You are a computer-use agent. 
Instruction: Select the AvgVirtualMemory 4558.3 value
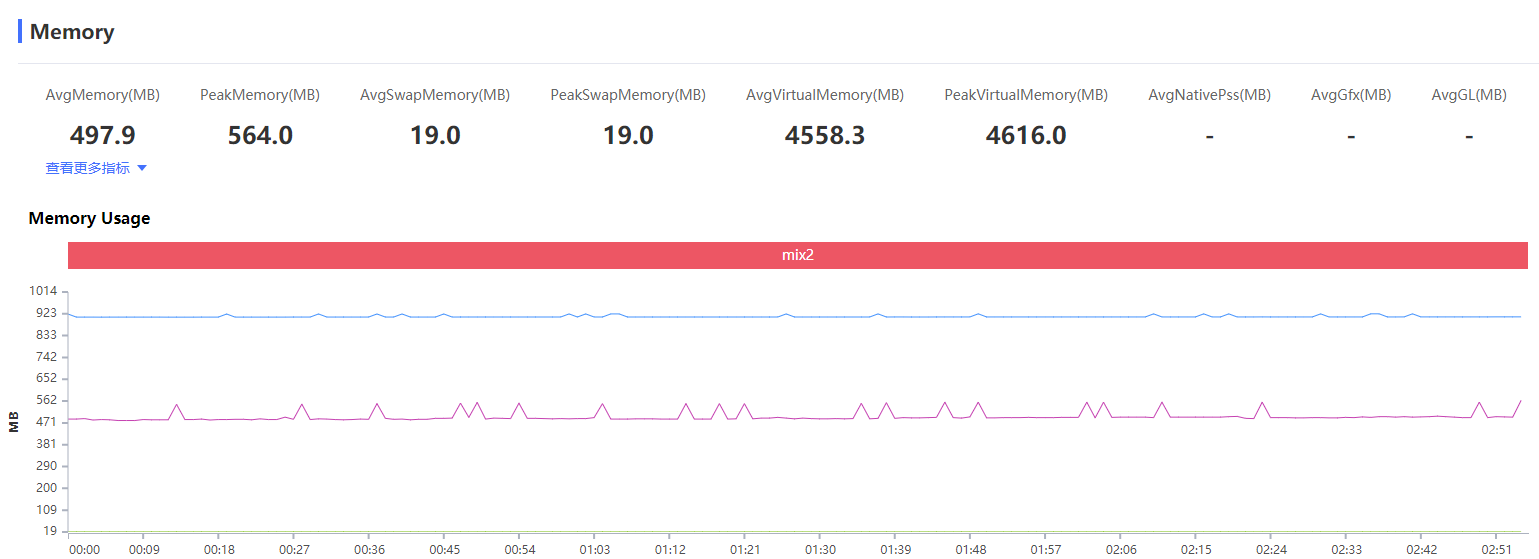click(x=825, y=135)
